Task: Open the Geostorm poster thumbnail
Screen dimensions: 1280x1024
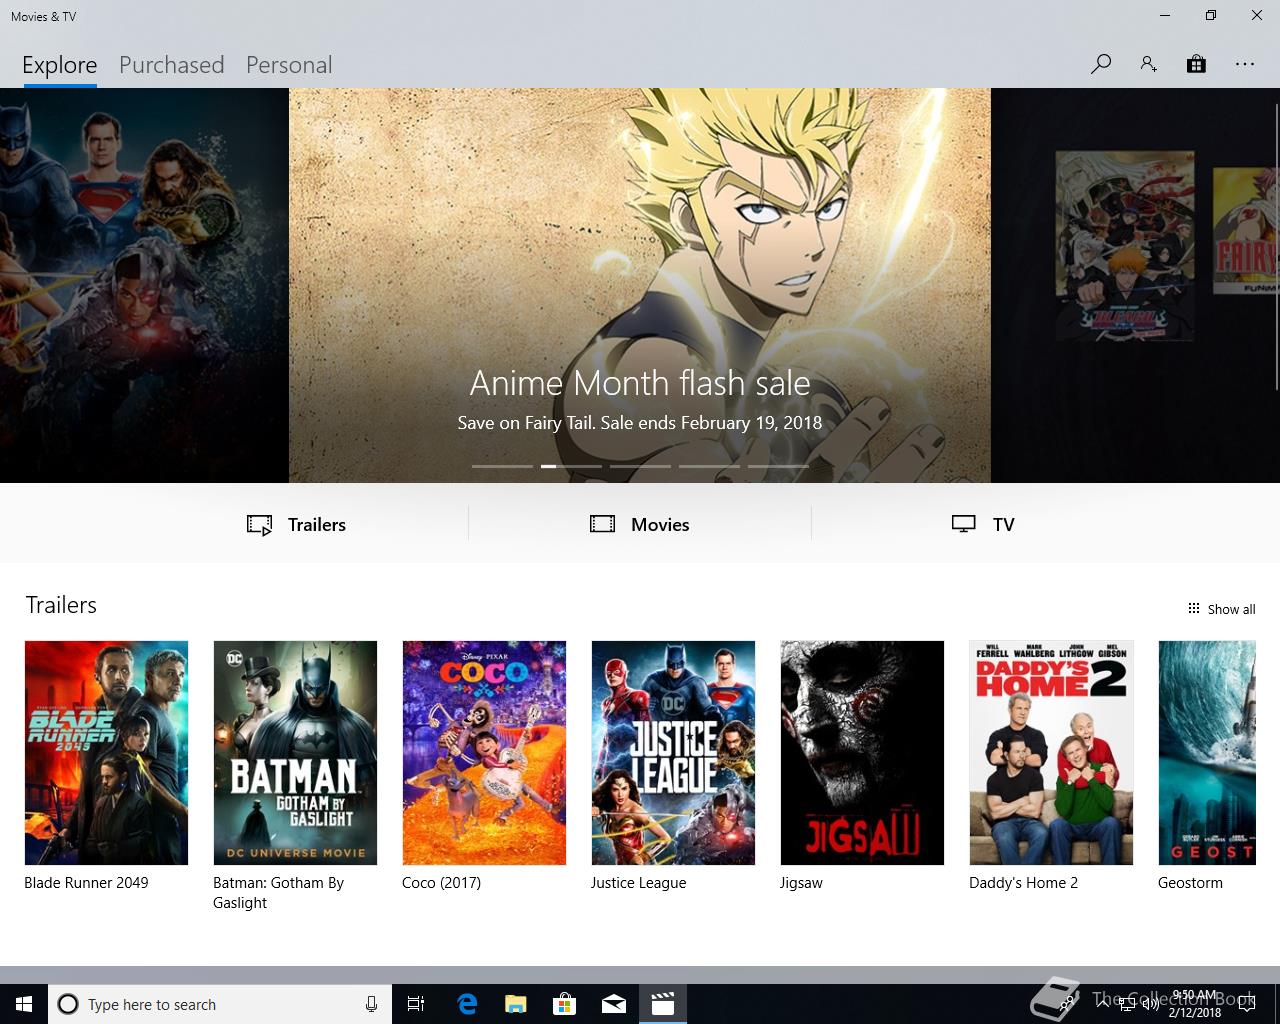Action: click(1207, 753)
